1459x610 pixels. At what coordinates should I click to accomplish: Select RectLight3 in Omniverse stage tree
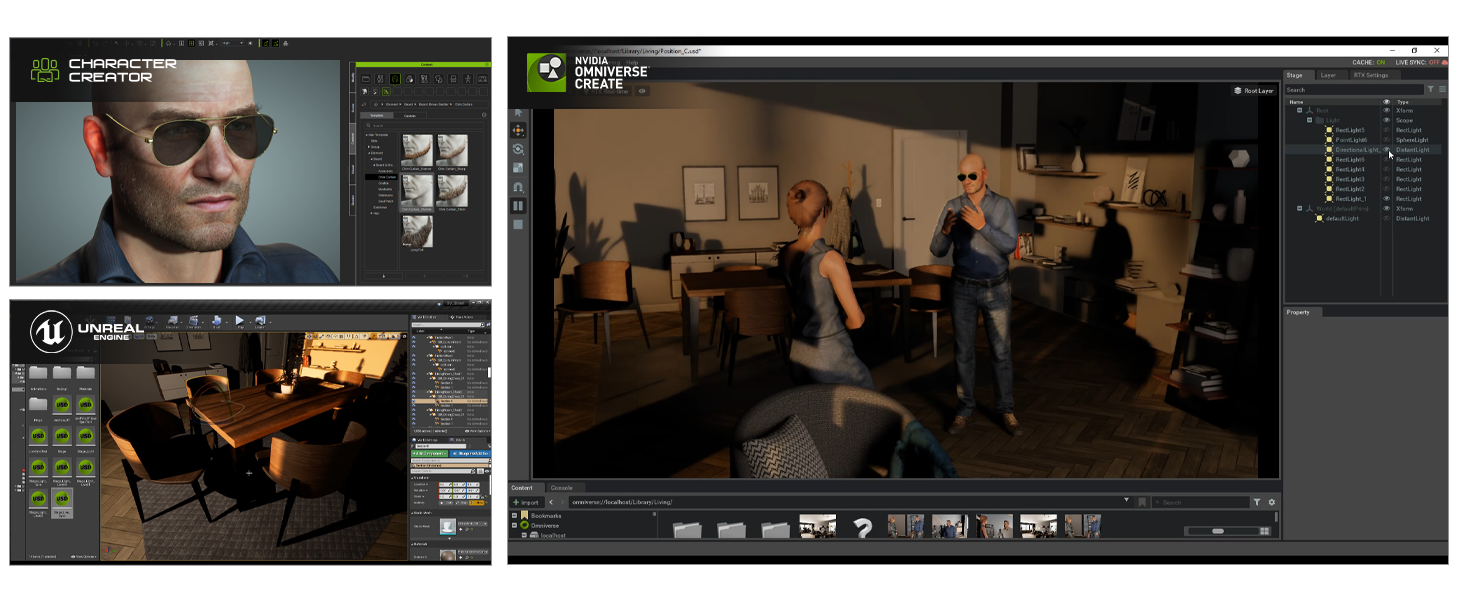(1349, 179)
